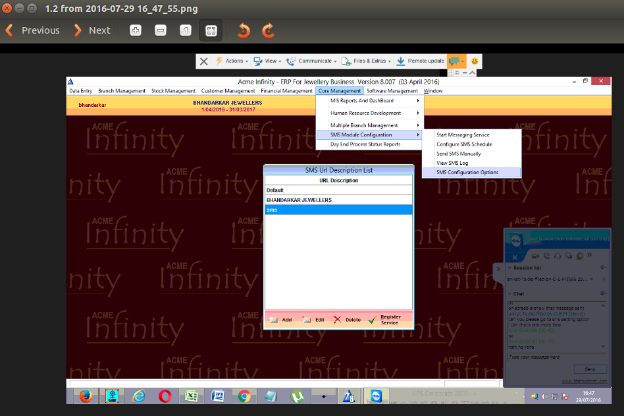
Task: Open the Customer Management menu
Action: tap(228, 91)
